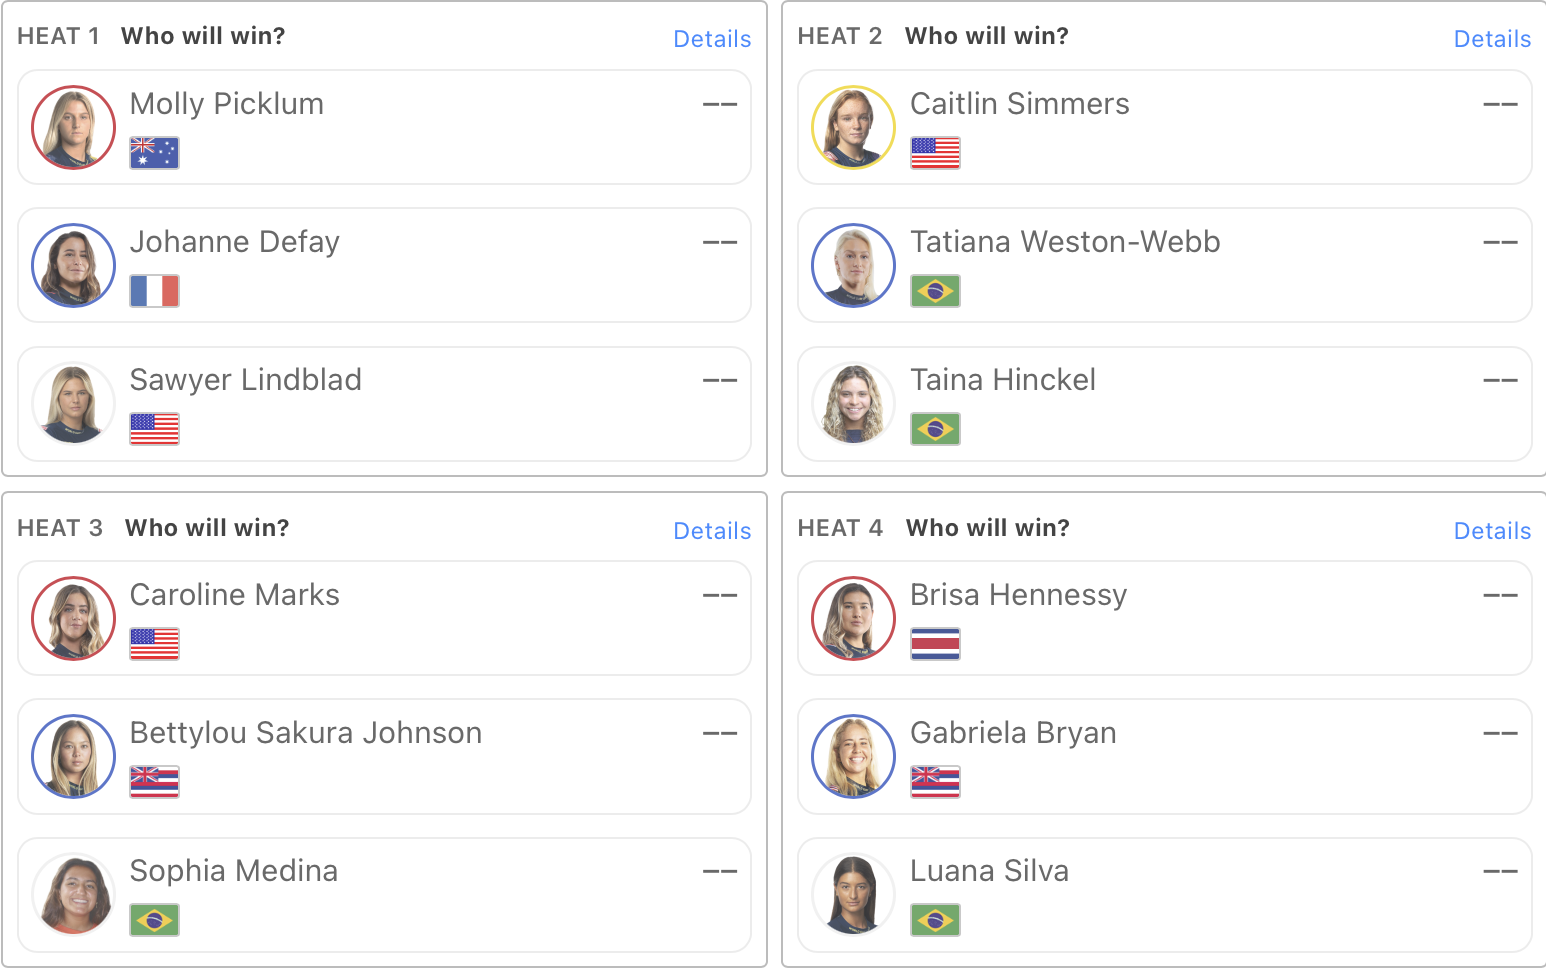Click the Brazil flag under Tatiana Weston-Webb
Screen dimensions: 1546x968
(x=935, y=291)
